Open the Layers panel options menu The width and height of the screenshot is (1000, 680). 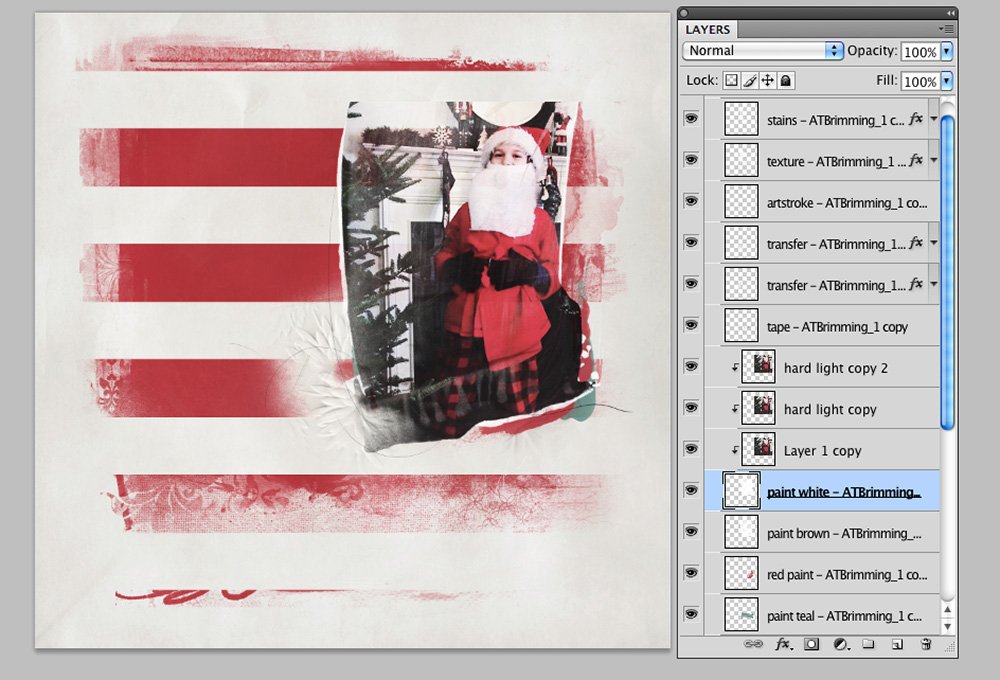point(946,29)
